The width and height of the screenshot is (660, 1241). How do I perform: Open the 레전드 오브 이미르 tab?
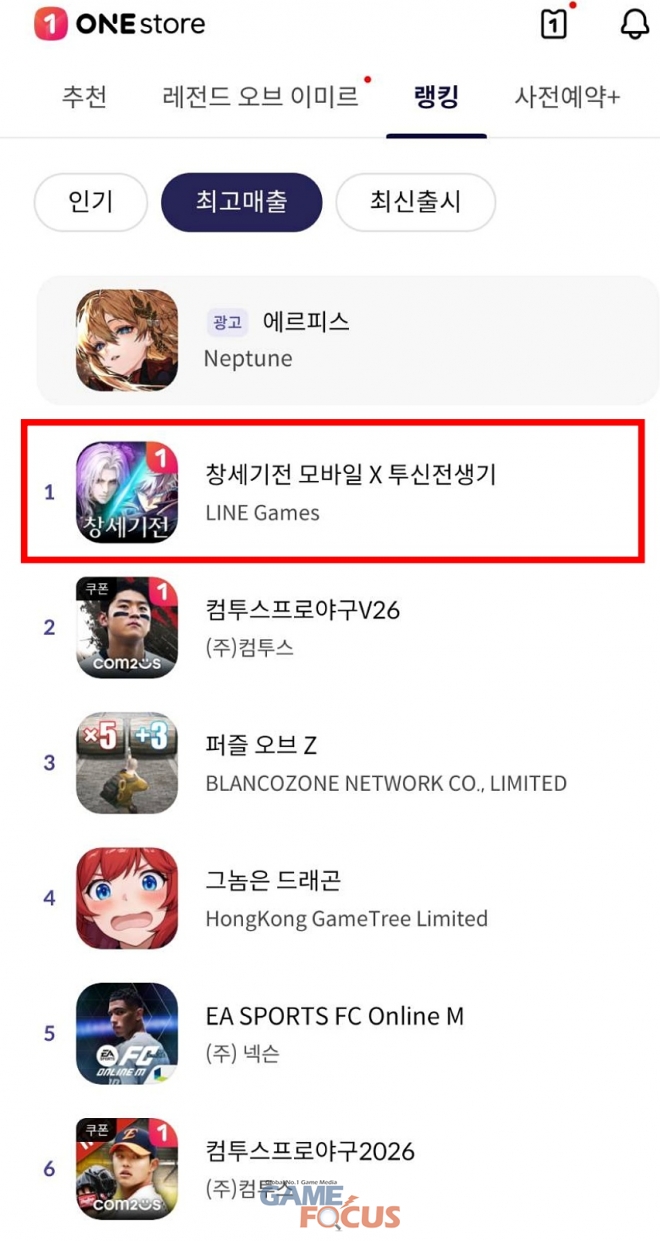click(261, 97)
